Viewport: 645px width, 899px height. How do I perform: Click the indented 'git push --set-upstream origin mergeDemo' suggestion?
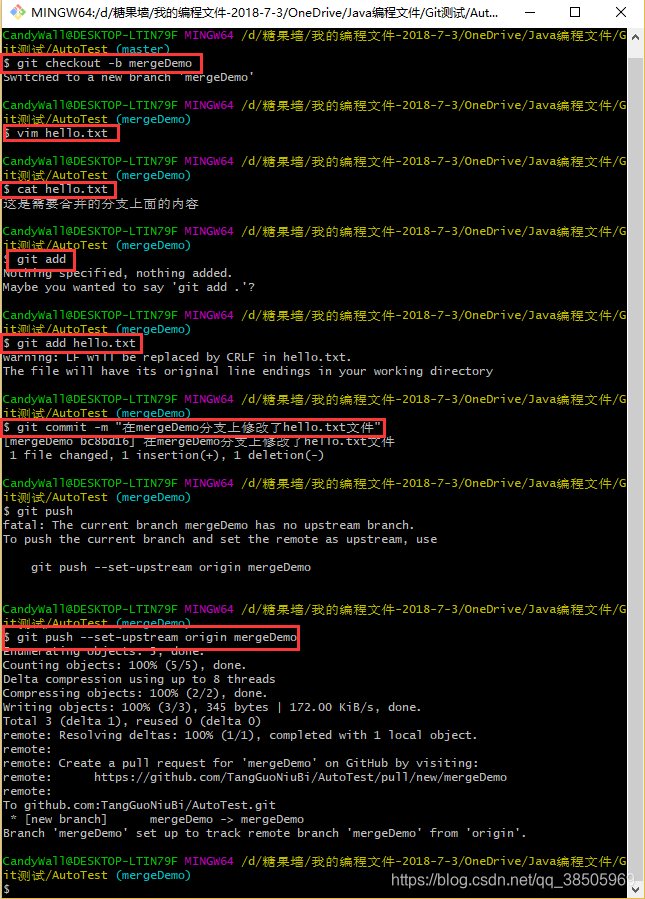click(171, 567)
